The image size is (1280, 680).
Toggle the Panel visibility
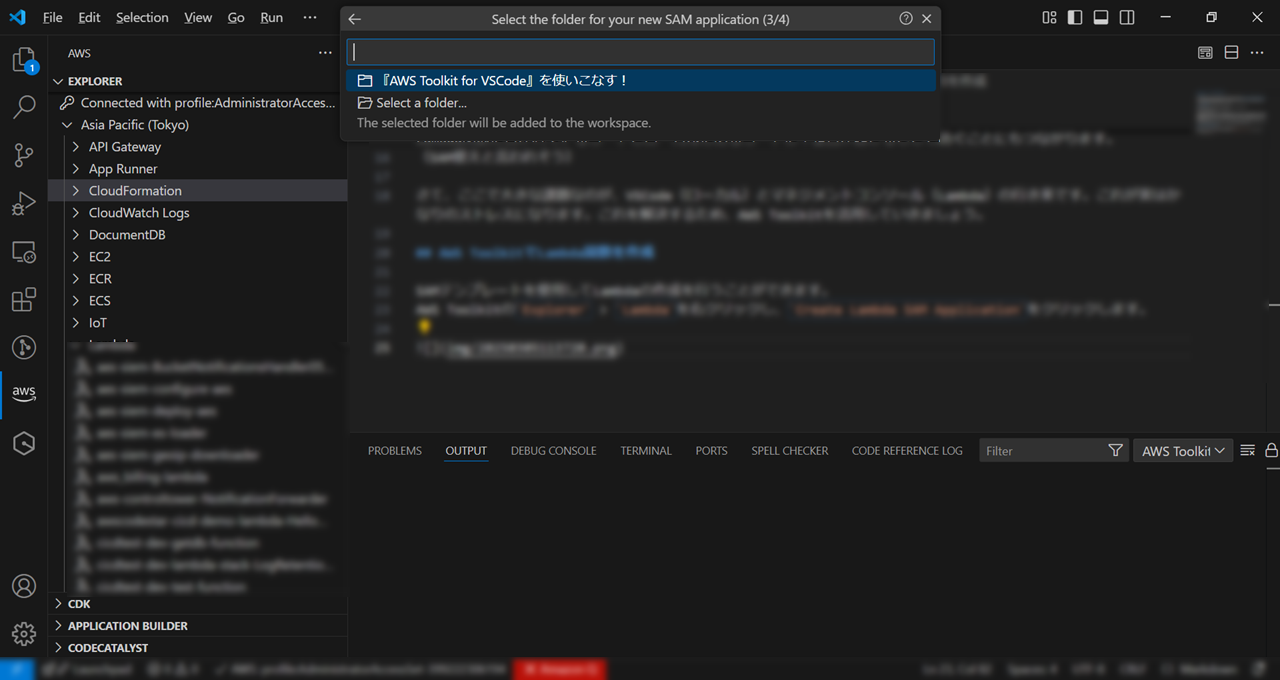click(1100, 17)
